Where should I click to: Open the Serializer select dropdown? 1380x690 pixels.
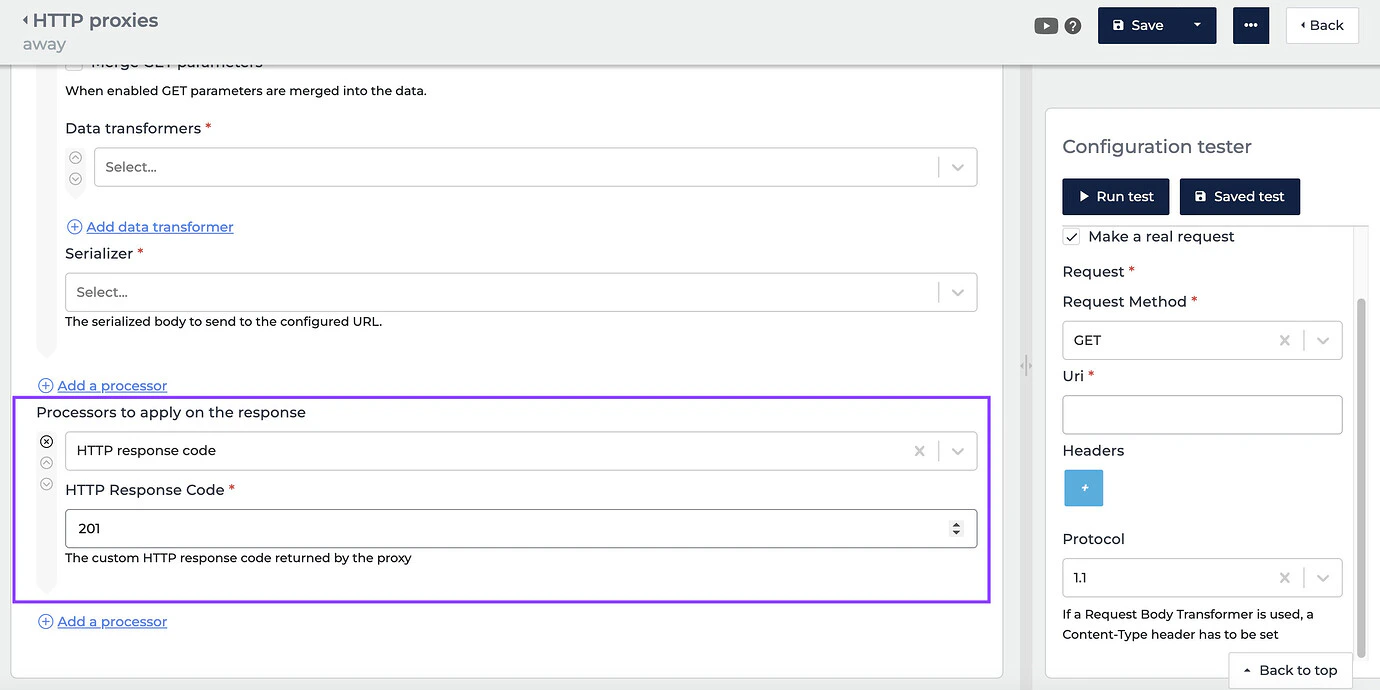coord(521,292)
